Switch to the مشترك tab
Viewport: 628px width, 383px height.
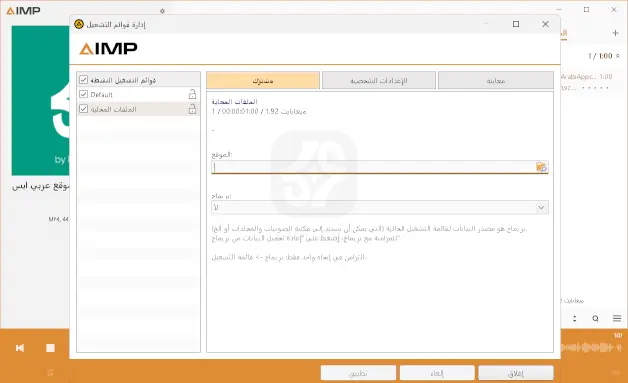click(263, 81)
